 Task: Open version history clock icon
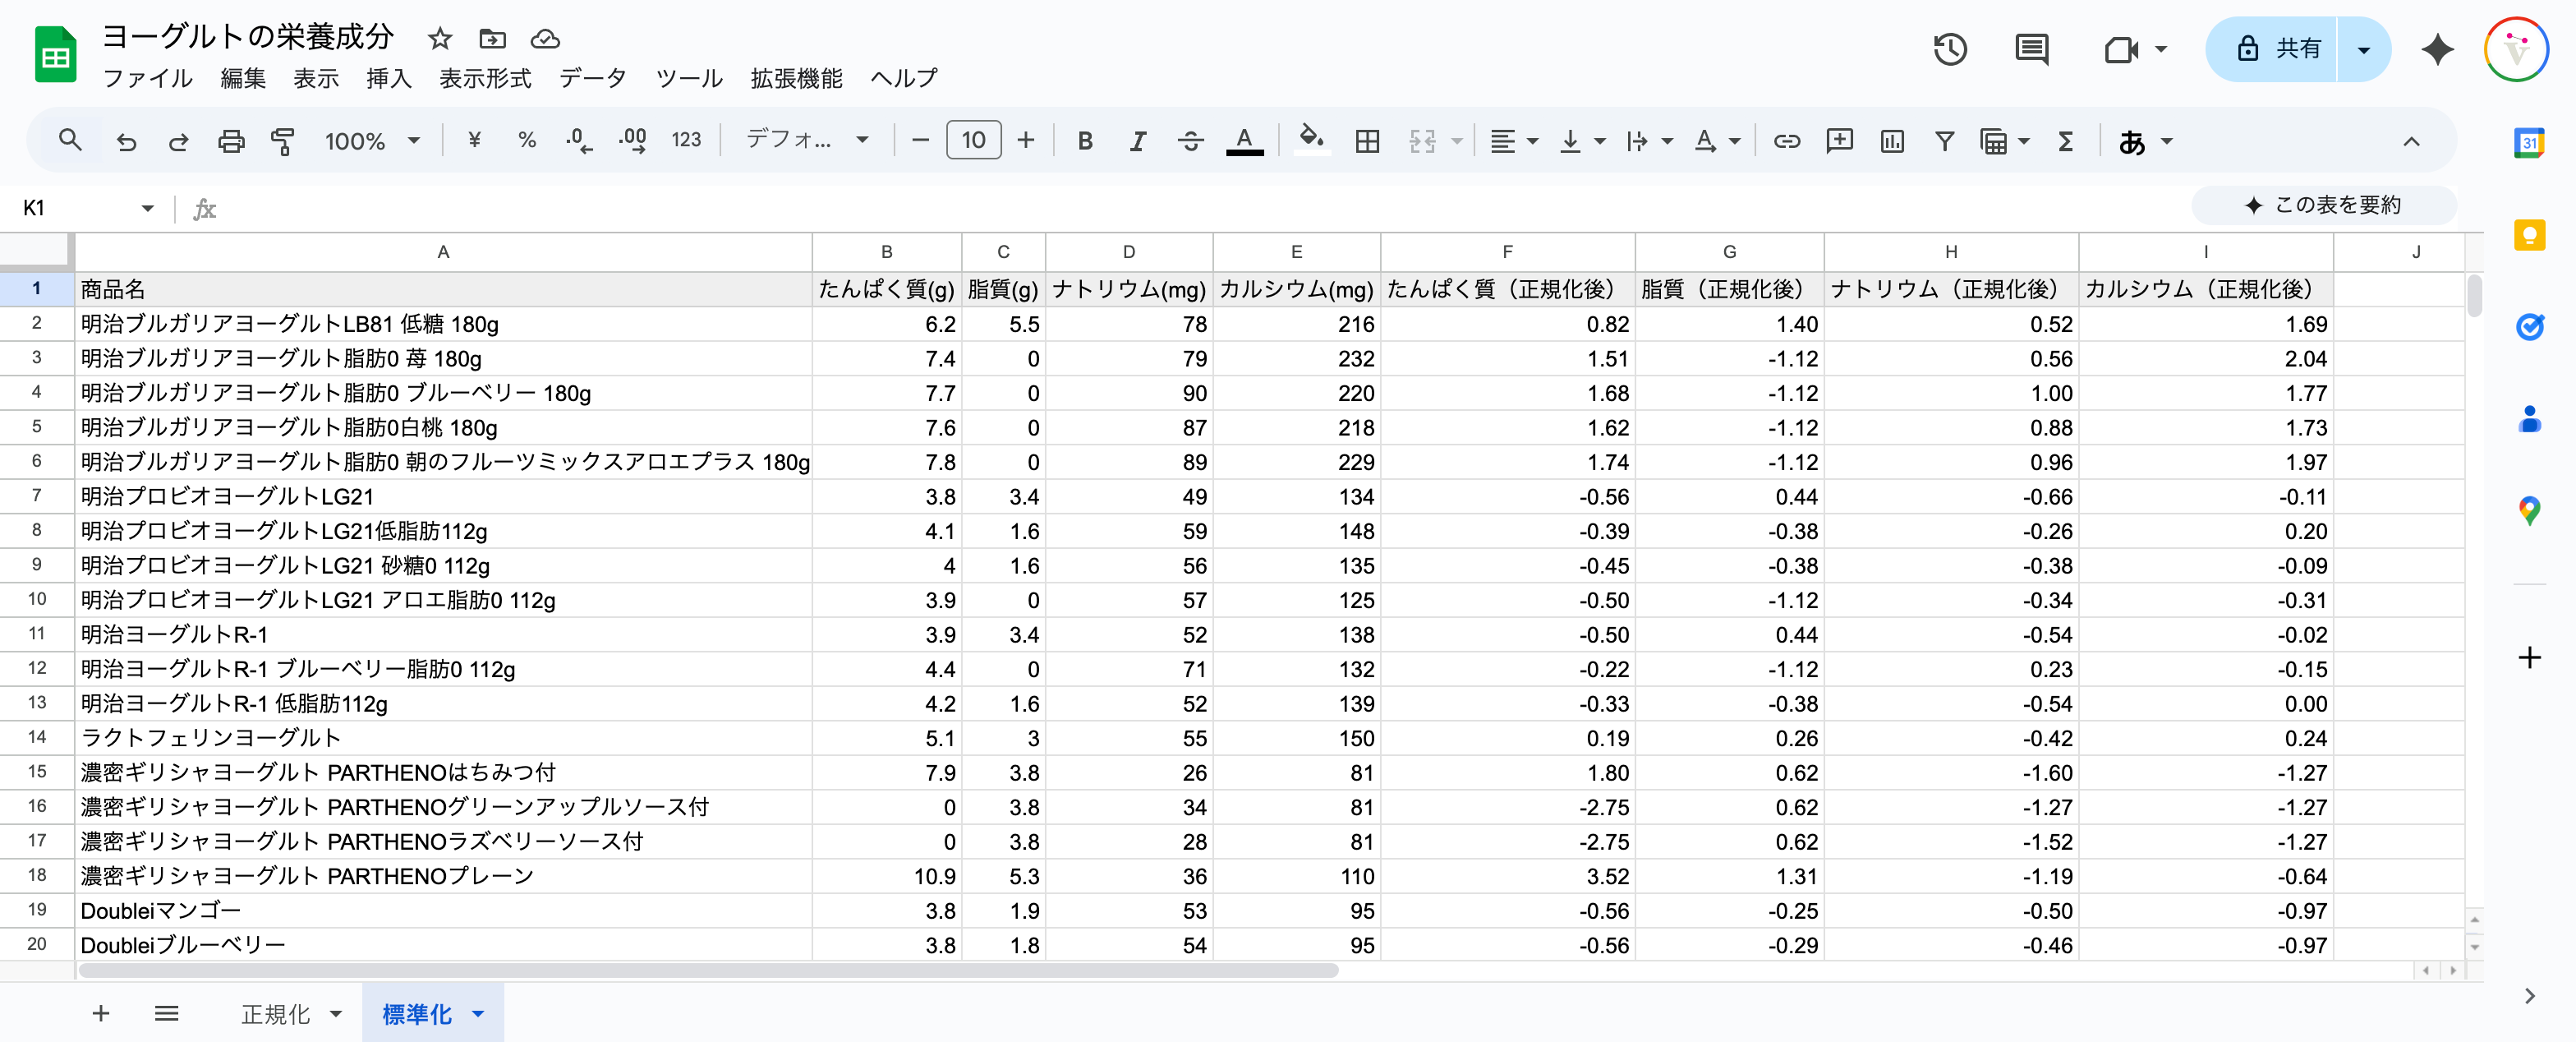[x=1949, y=49]
